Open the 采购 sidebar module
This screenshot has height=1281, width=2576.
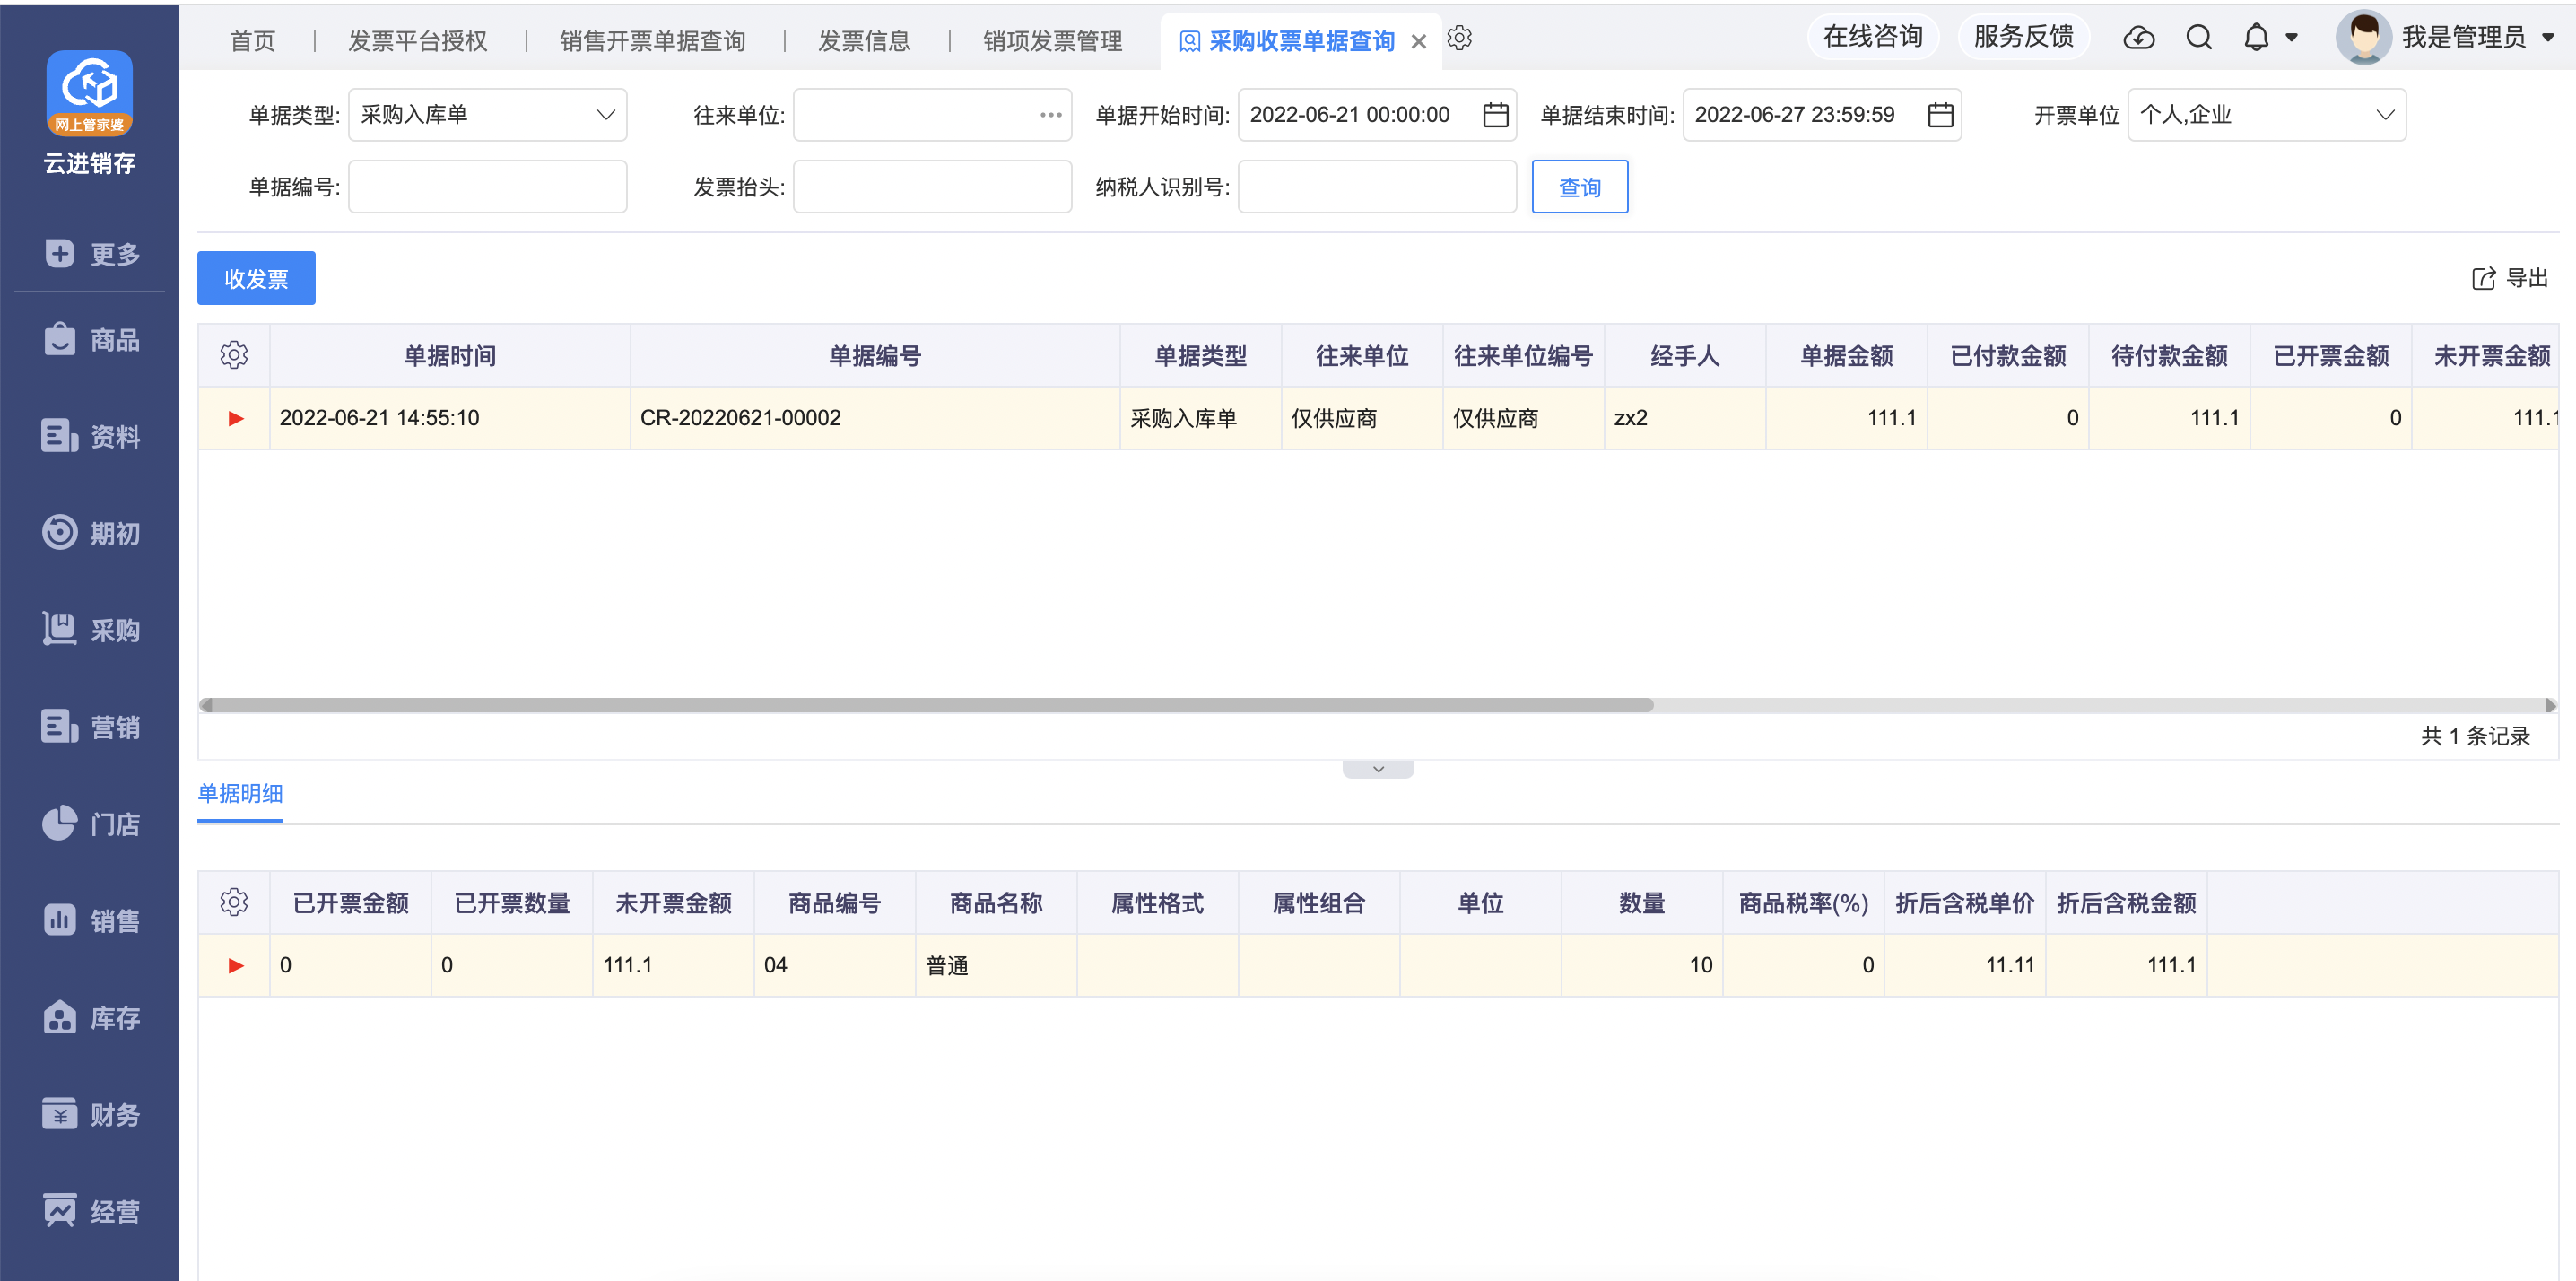90,630
